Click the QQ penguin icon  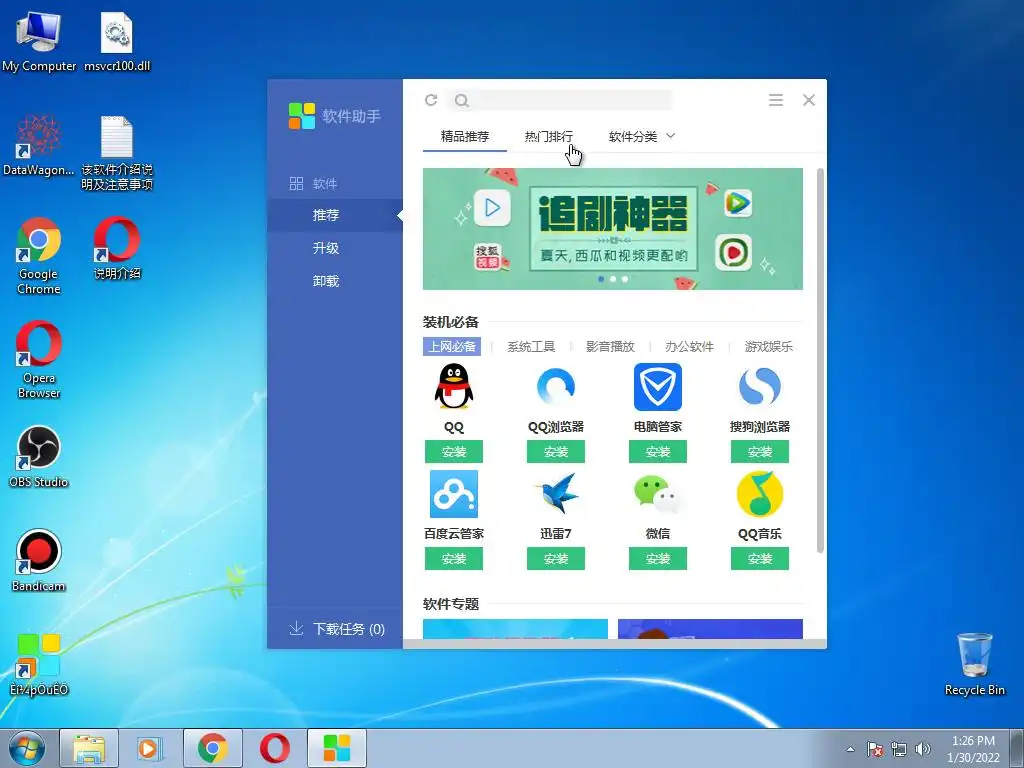pyautogui.click(x=454, y=387)
